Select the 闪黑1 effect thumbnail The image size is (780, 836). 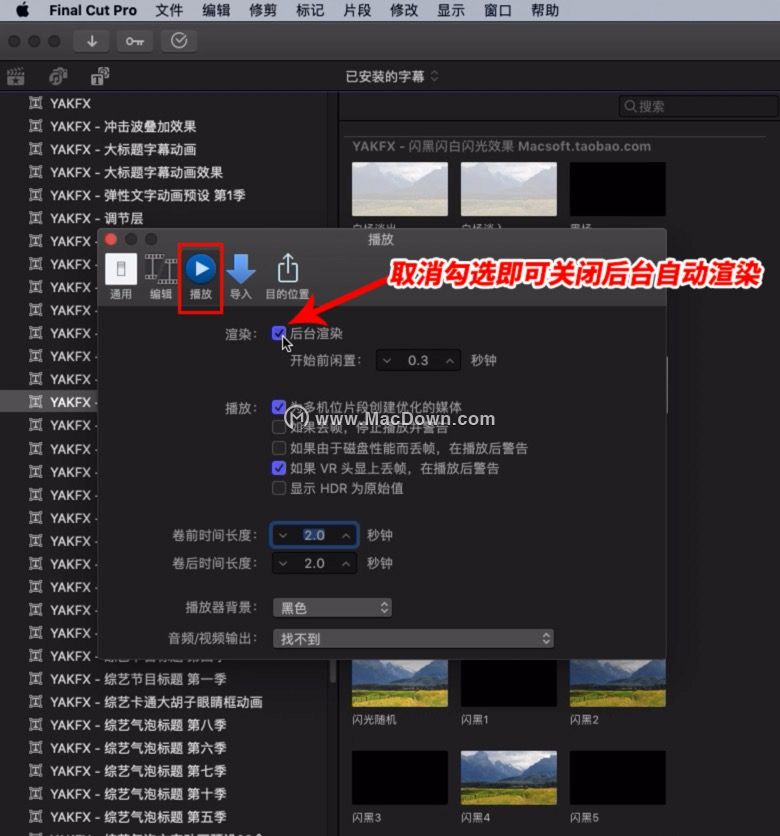click(509, 684)
